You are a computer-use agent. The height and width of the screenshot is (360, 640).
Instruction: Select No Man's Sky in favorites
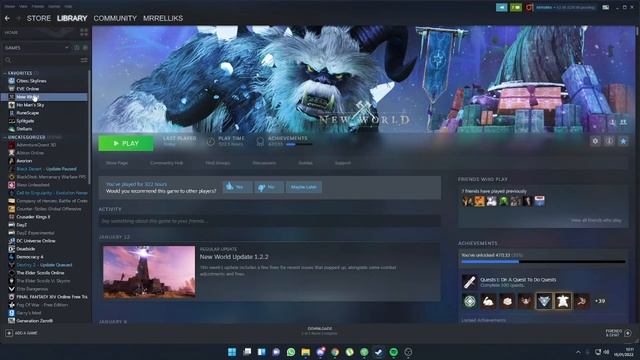coord(30,105)
